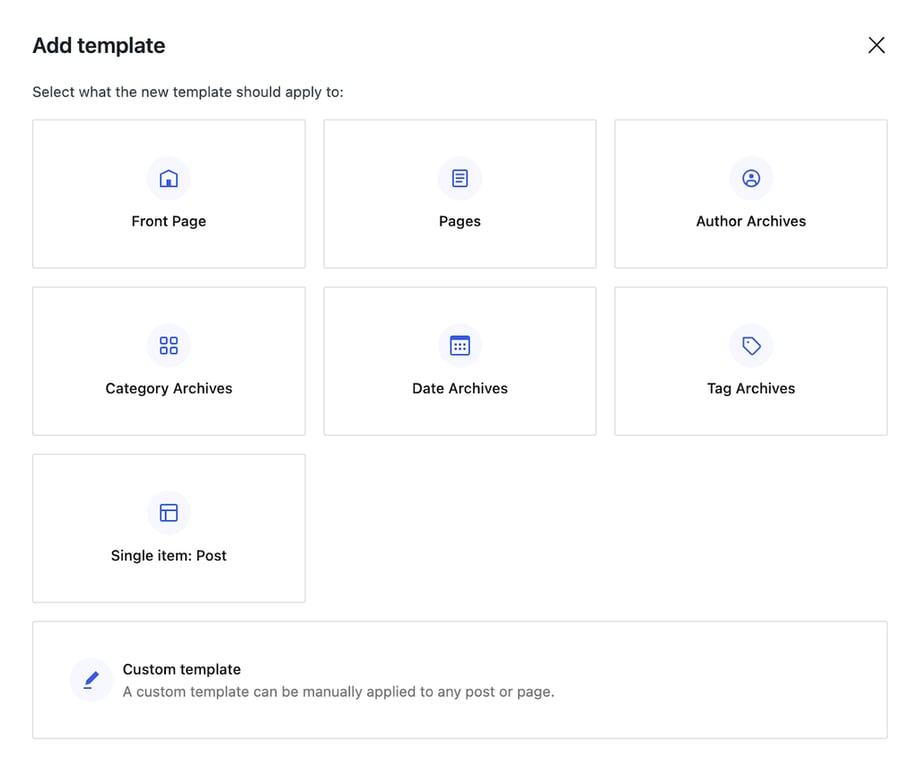919x768 pixels.
Task: Click the Front Page label text
Action: (x=168, y=220)
